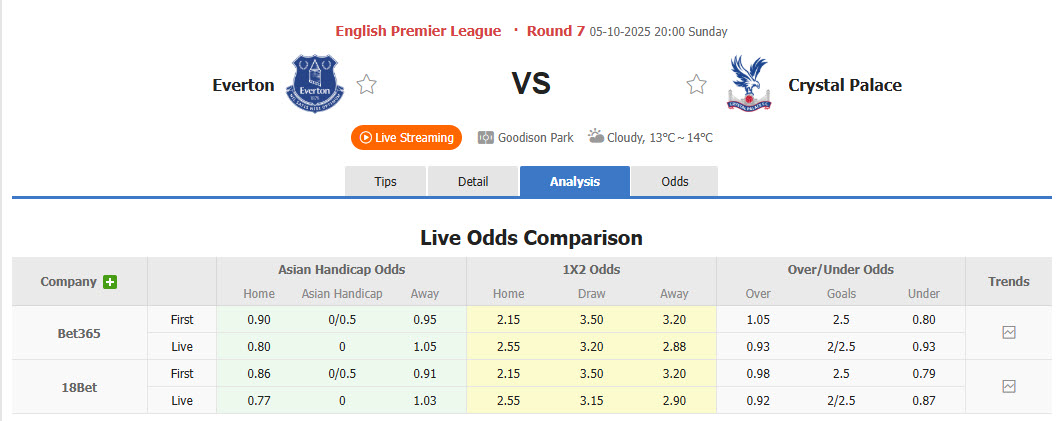Image resolution: width=1056 pixels, height=421 pixels.
Task: Click the cloudy weather icon
Action: click(x=595, y=137)
